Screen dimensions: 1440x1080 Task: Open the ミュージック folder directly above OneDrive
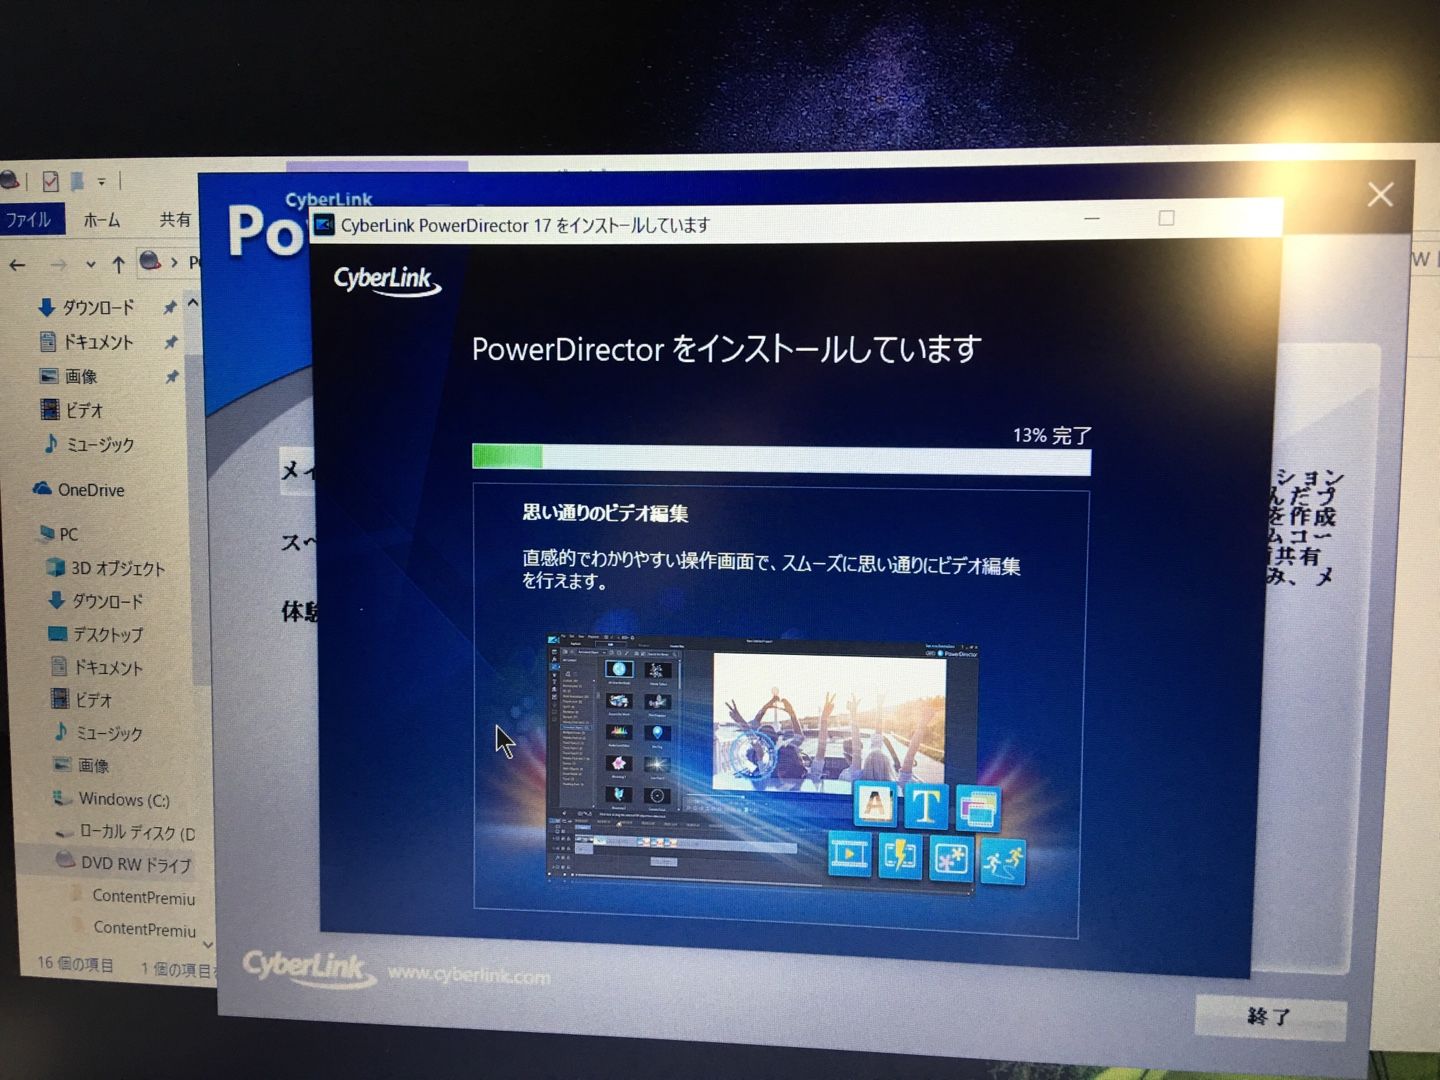point(88,444)
